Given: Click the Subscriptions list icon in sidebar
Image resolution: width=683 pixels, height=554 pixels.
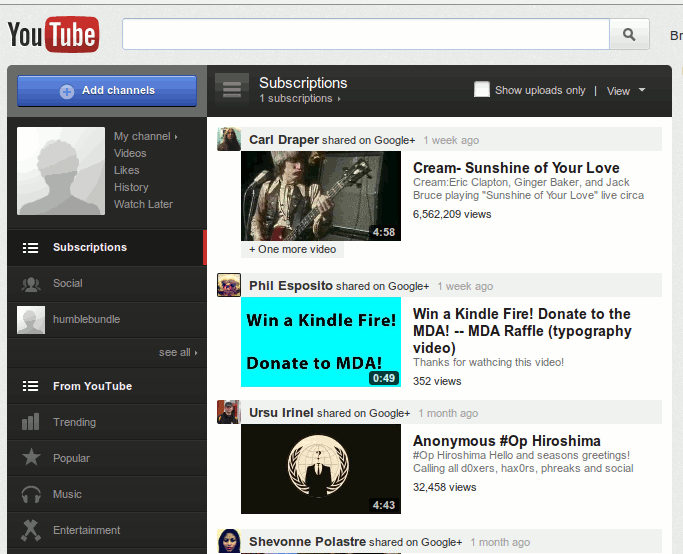Looking at the screenshot, I should click(x=30, y=248).
